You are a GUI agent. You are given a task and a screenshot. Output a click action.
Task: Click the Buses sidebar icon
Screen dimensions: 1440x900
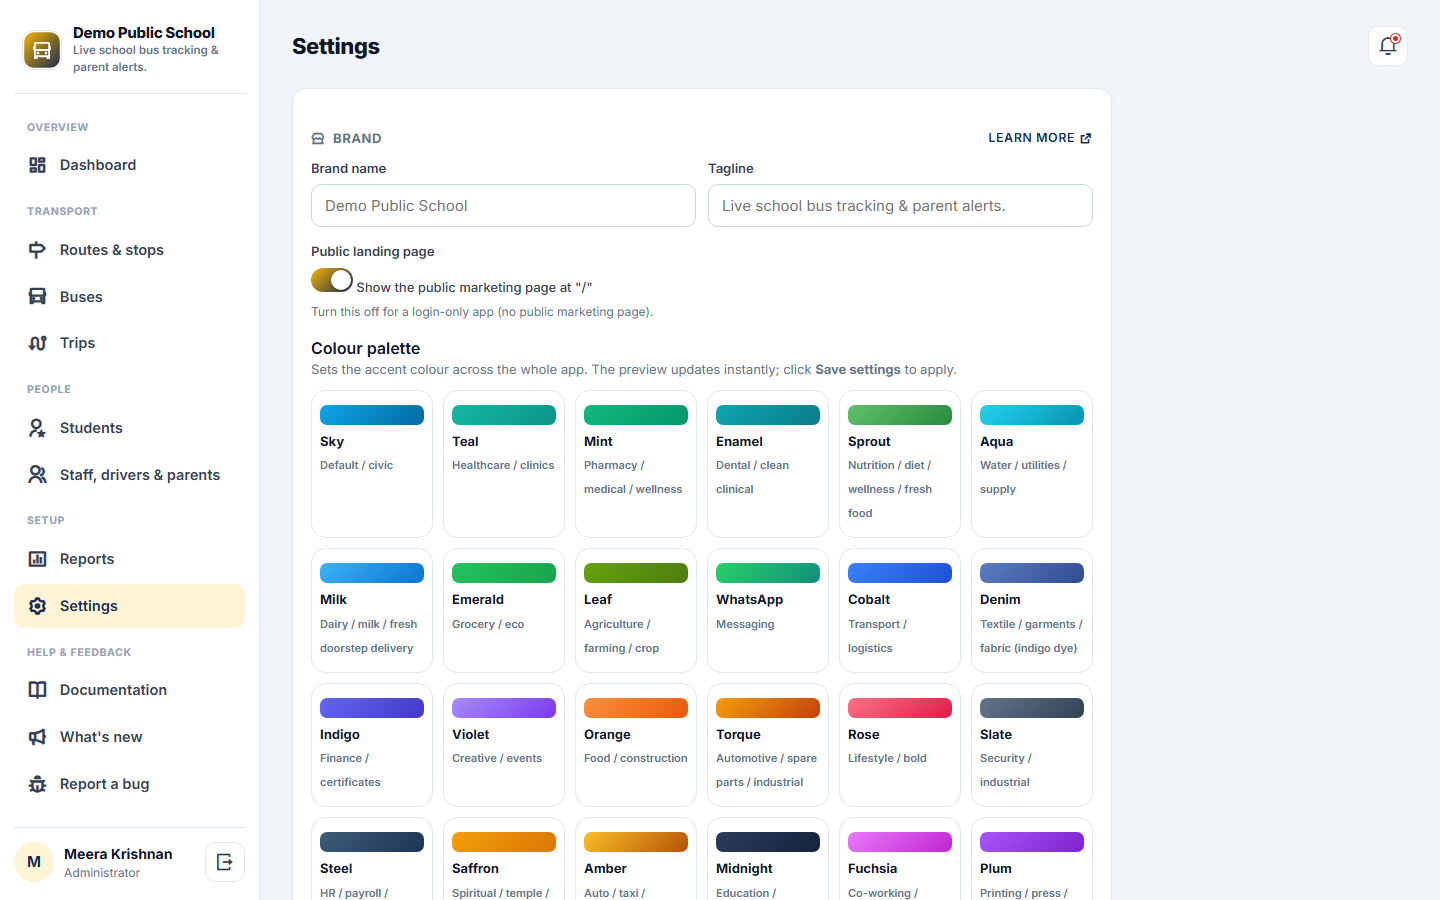[37, 297]
